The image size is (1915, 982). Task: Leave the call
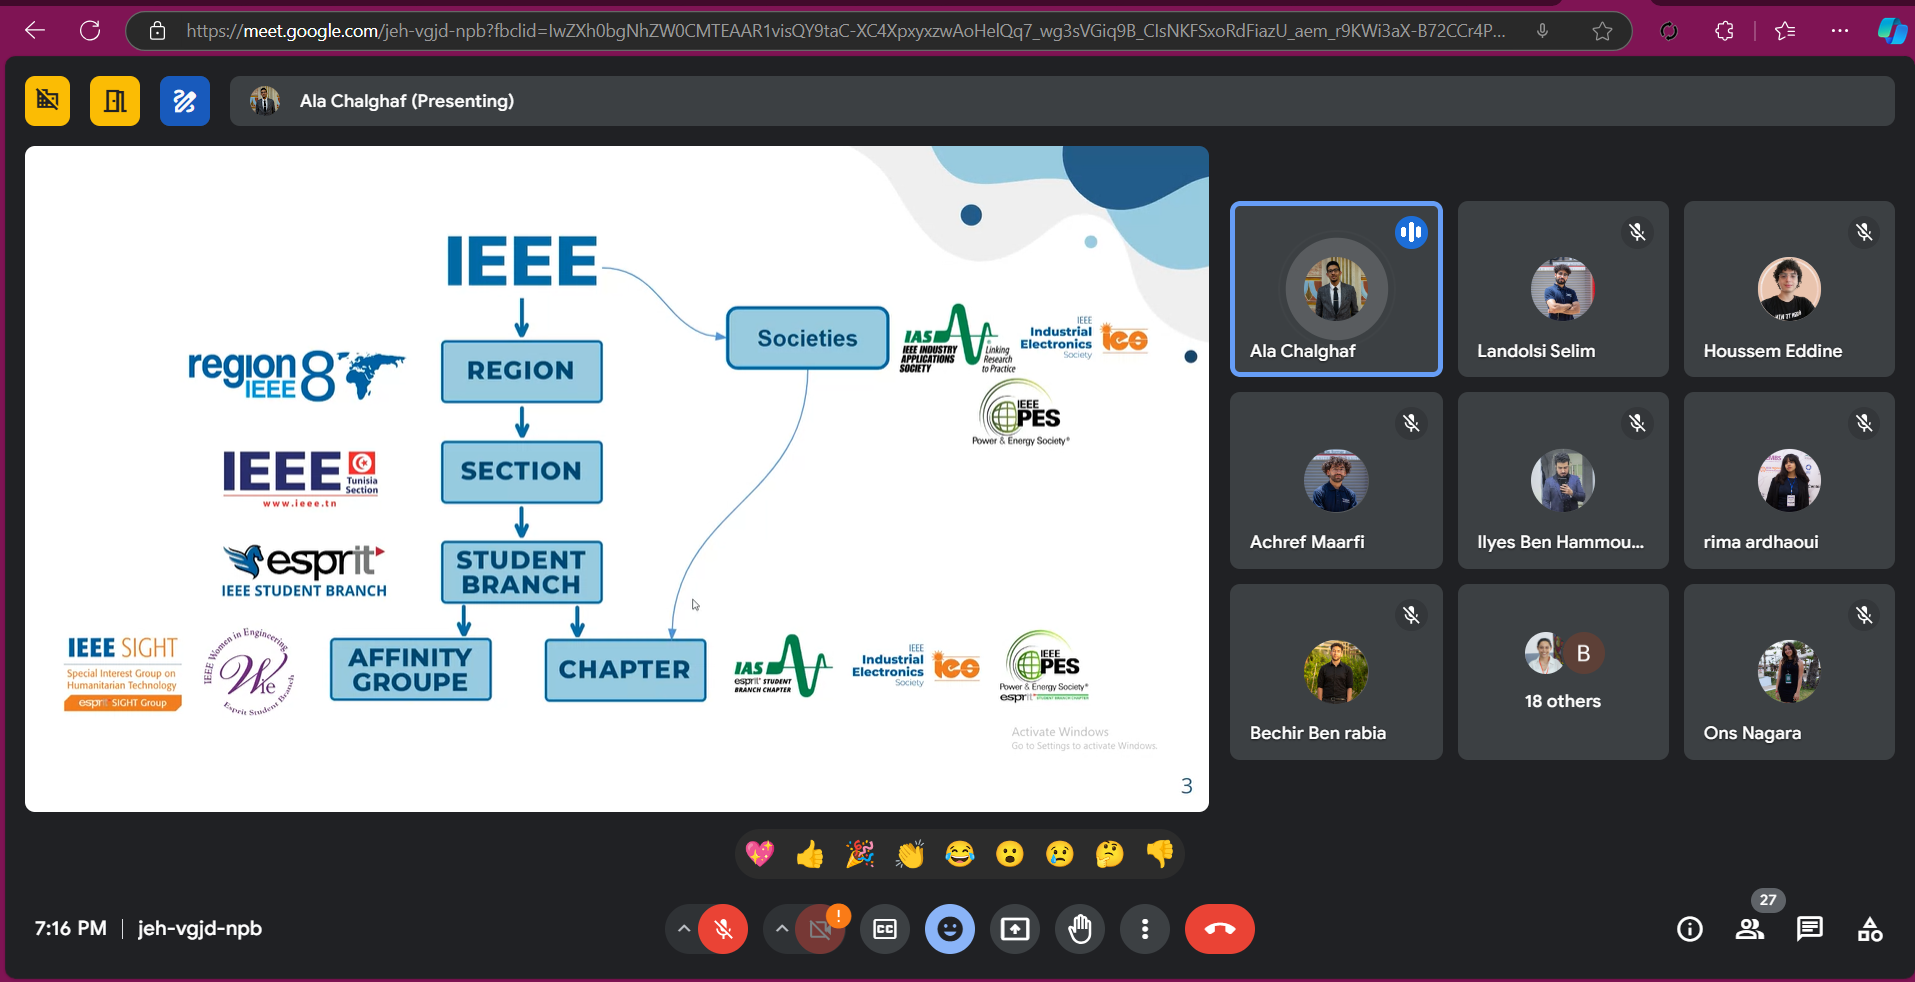pyautogui.click(x=1220, y=929)
